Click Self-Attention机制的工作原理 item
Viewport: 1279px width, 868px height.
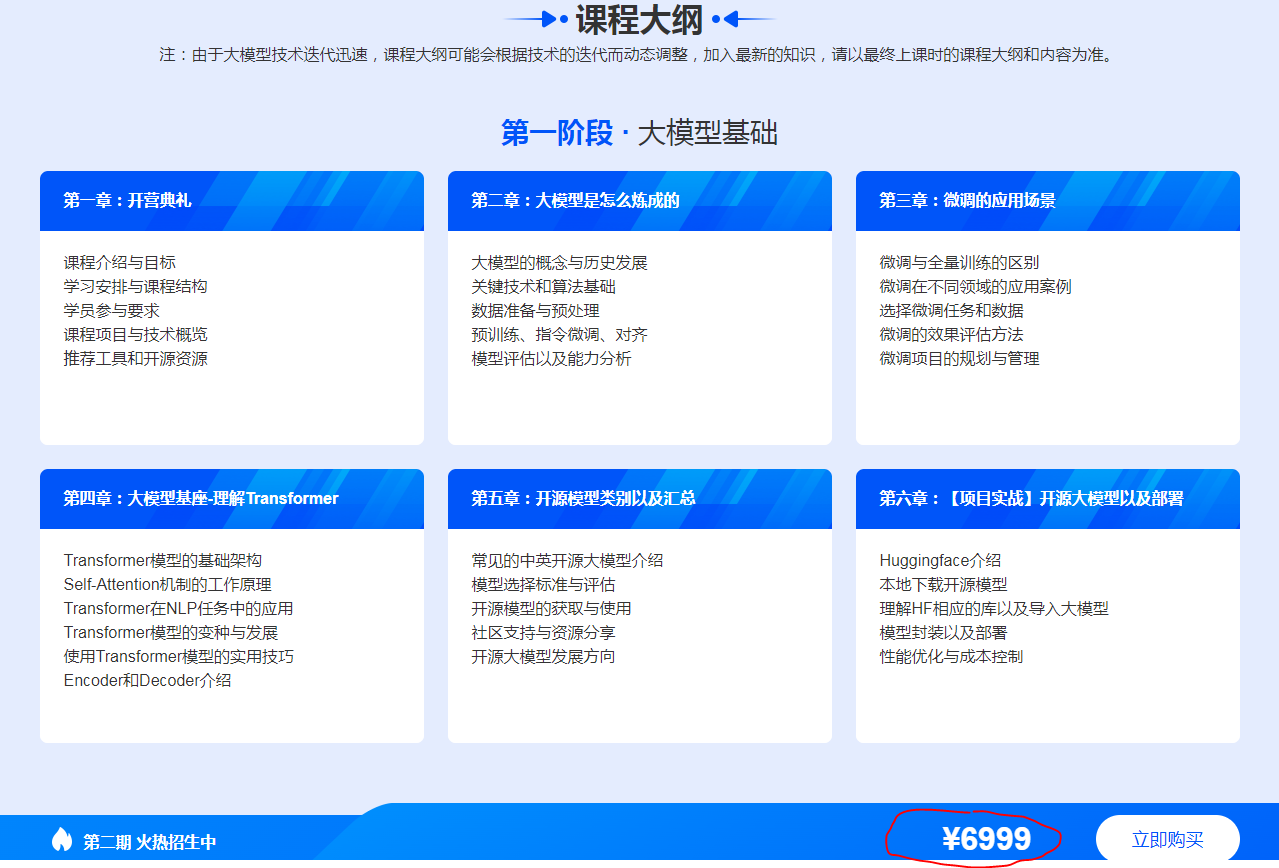pos(167,584)
